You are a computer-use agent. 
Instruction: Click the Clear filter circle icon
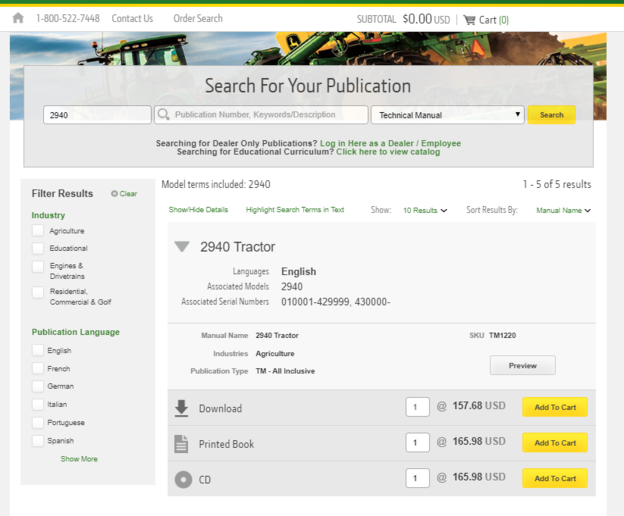(114, 193)
